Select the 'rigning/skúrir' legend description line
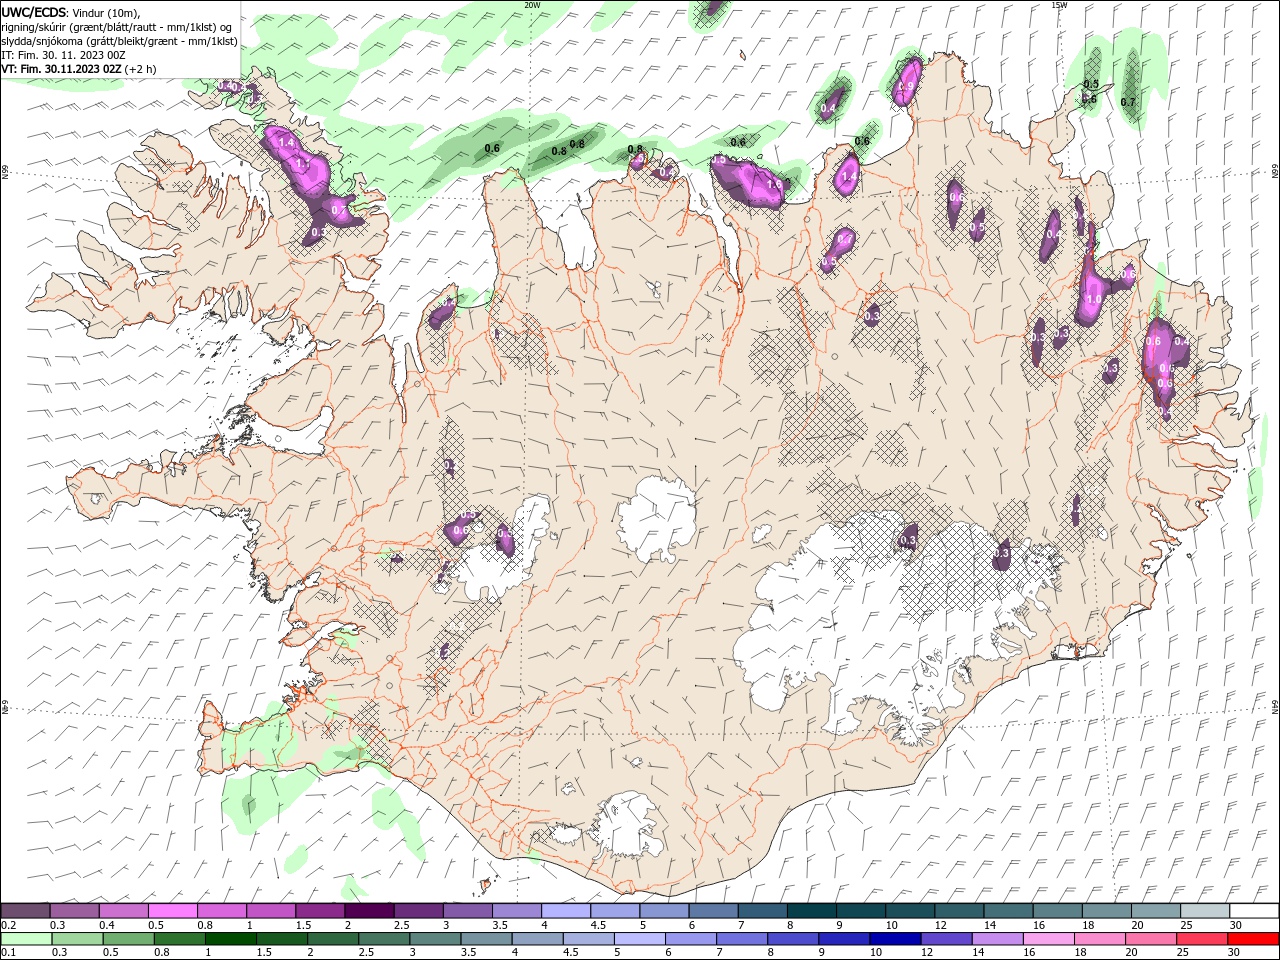 [x=117, y=27]
